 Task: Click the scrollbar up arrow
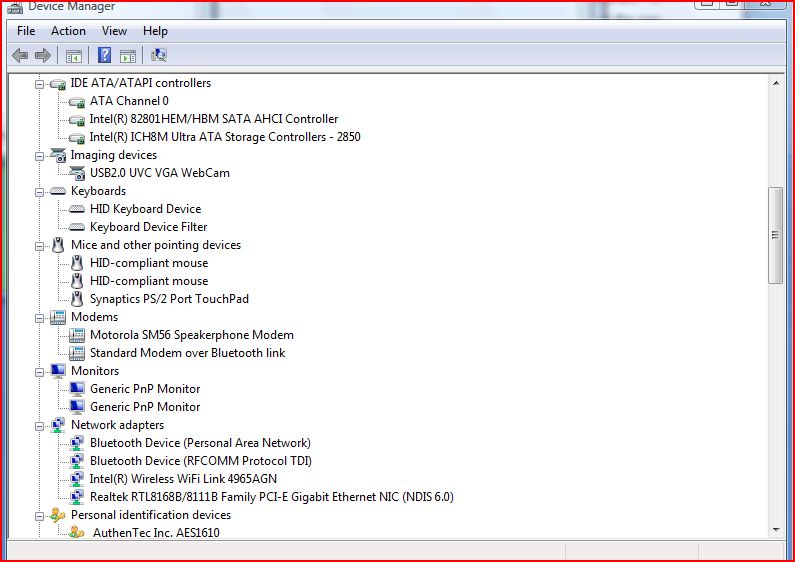(x=776, y=83)
